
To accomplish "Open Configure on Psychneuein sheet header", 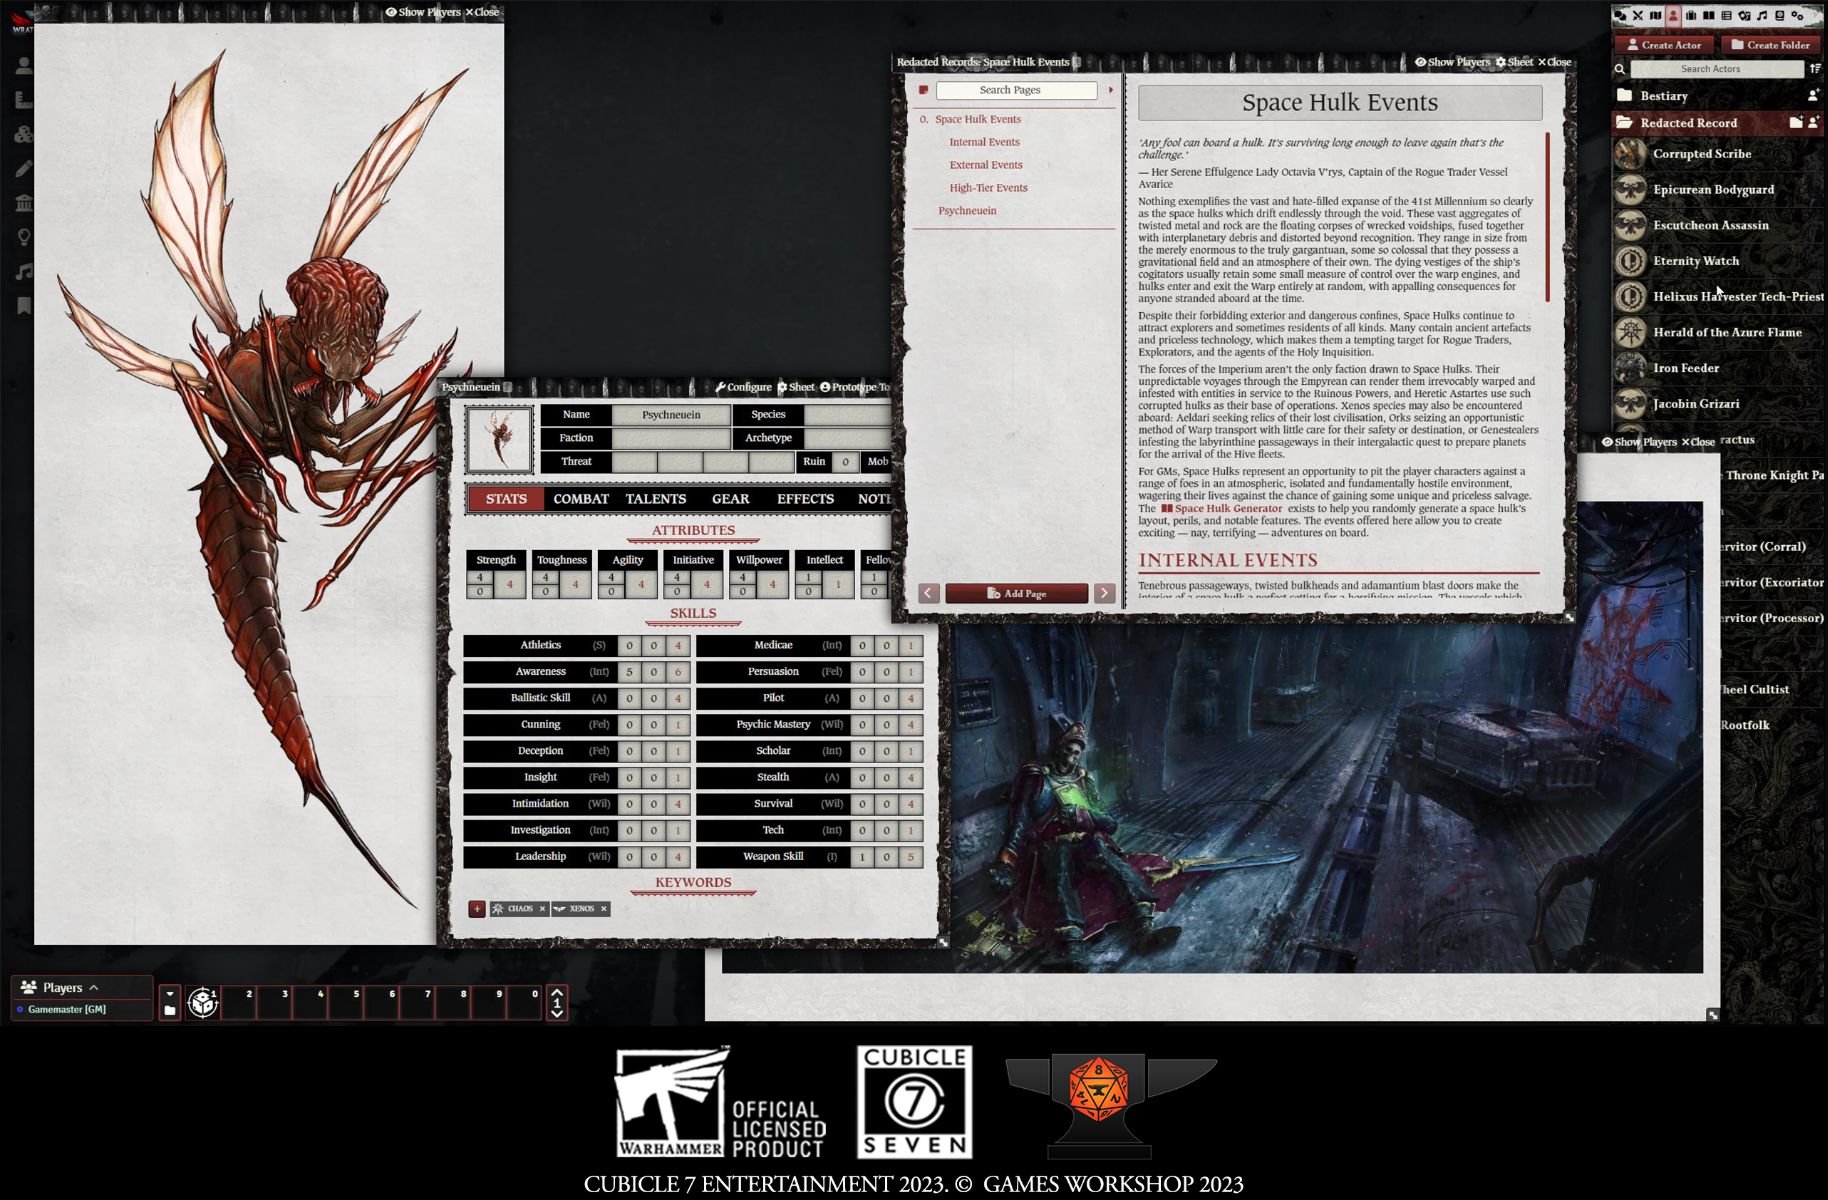I will pos(743,387).
